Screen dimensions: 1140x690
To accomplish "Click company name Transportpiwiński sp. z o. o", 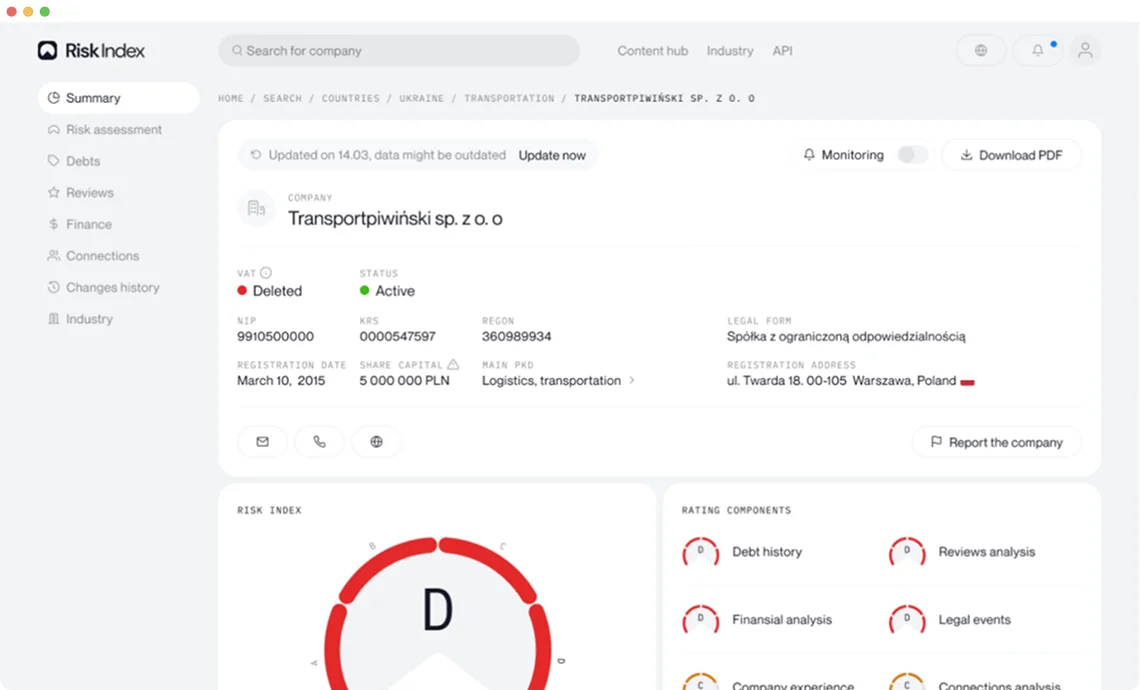I will click(395, 218).
